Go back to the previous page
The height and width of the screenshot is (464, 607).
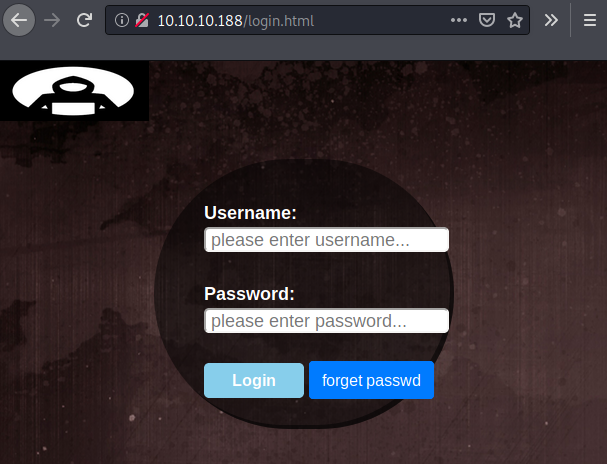tap(19, 19)
